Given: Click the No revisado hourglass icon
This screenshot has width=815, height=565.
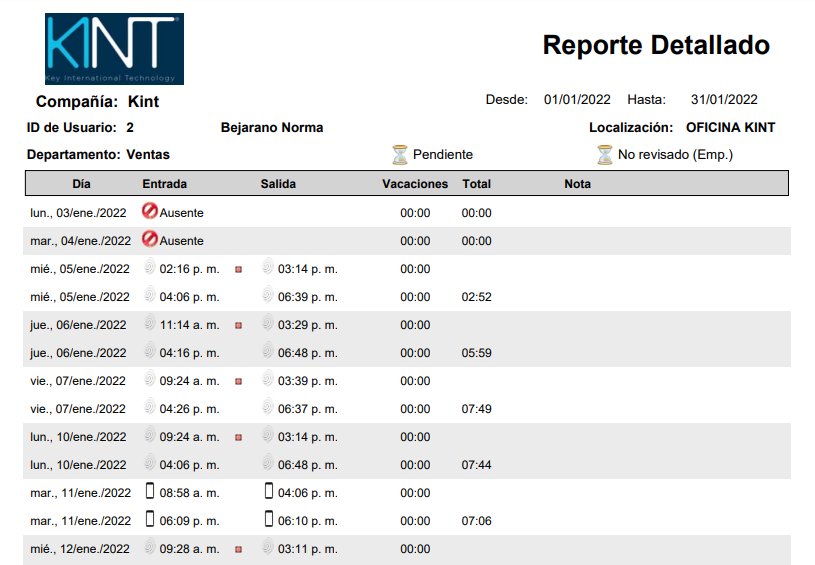Looking at the screenshot, I should point(605,155).
